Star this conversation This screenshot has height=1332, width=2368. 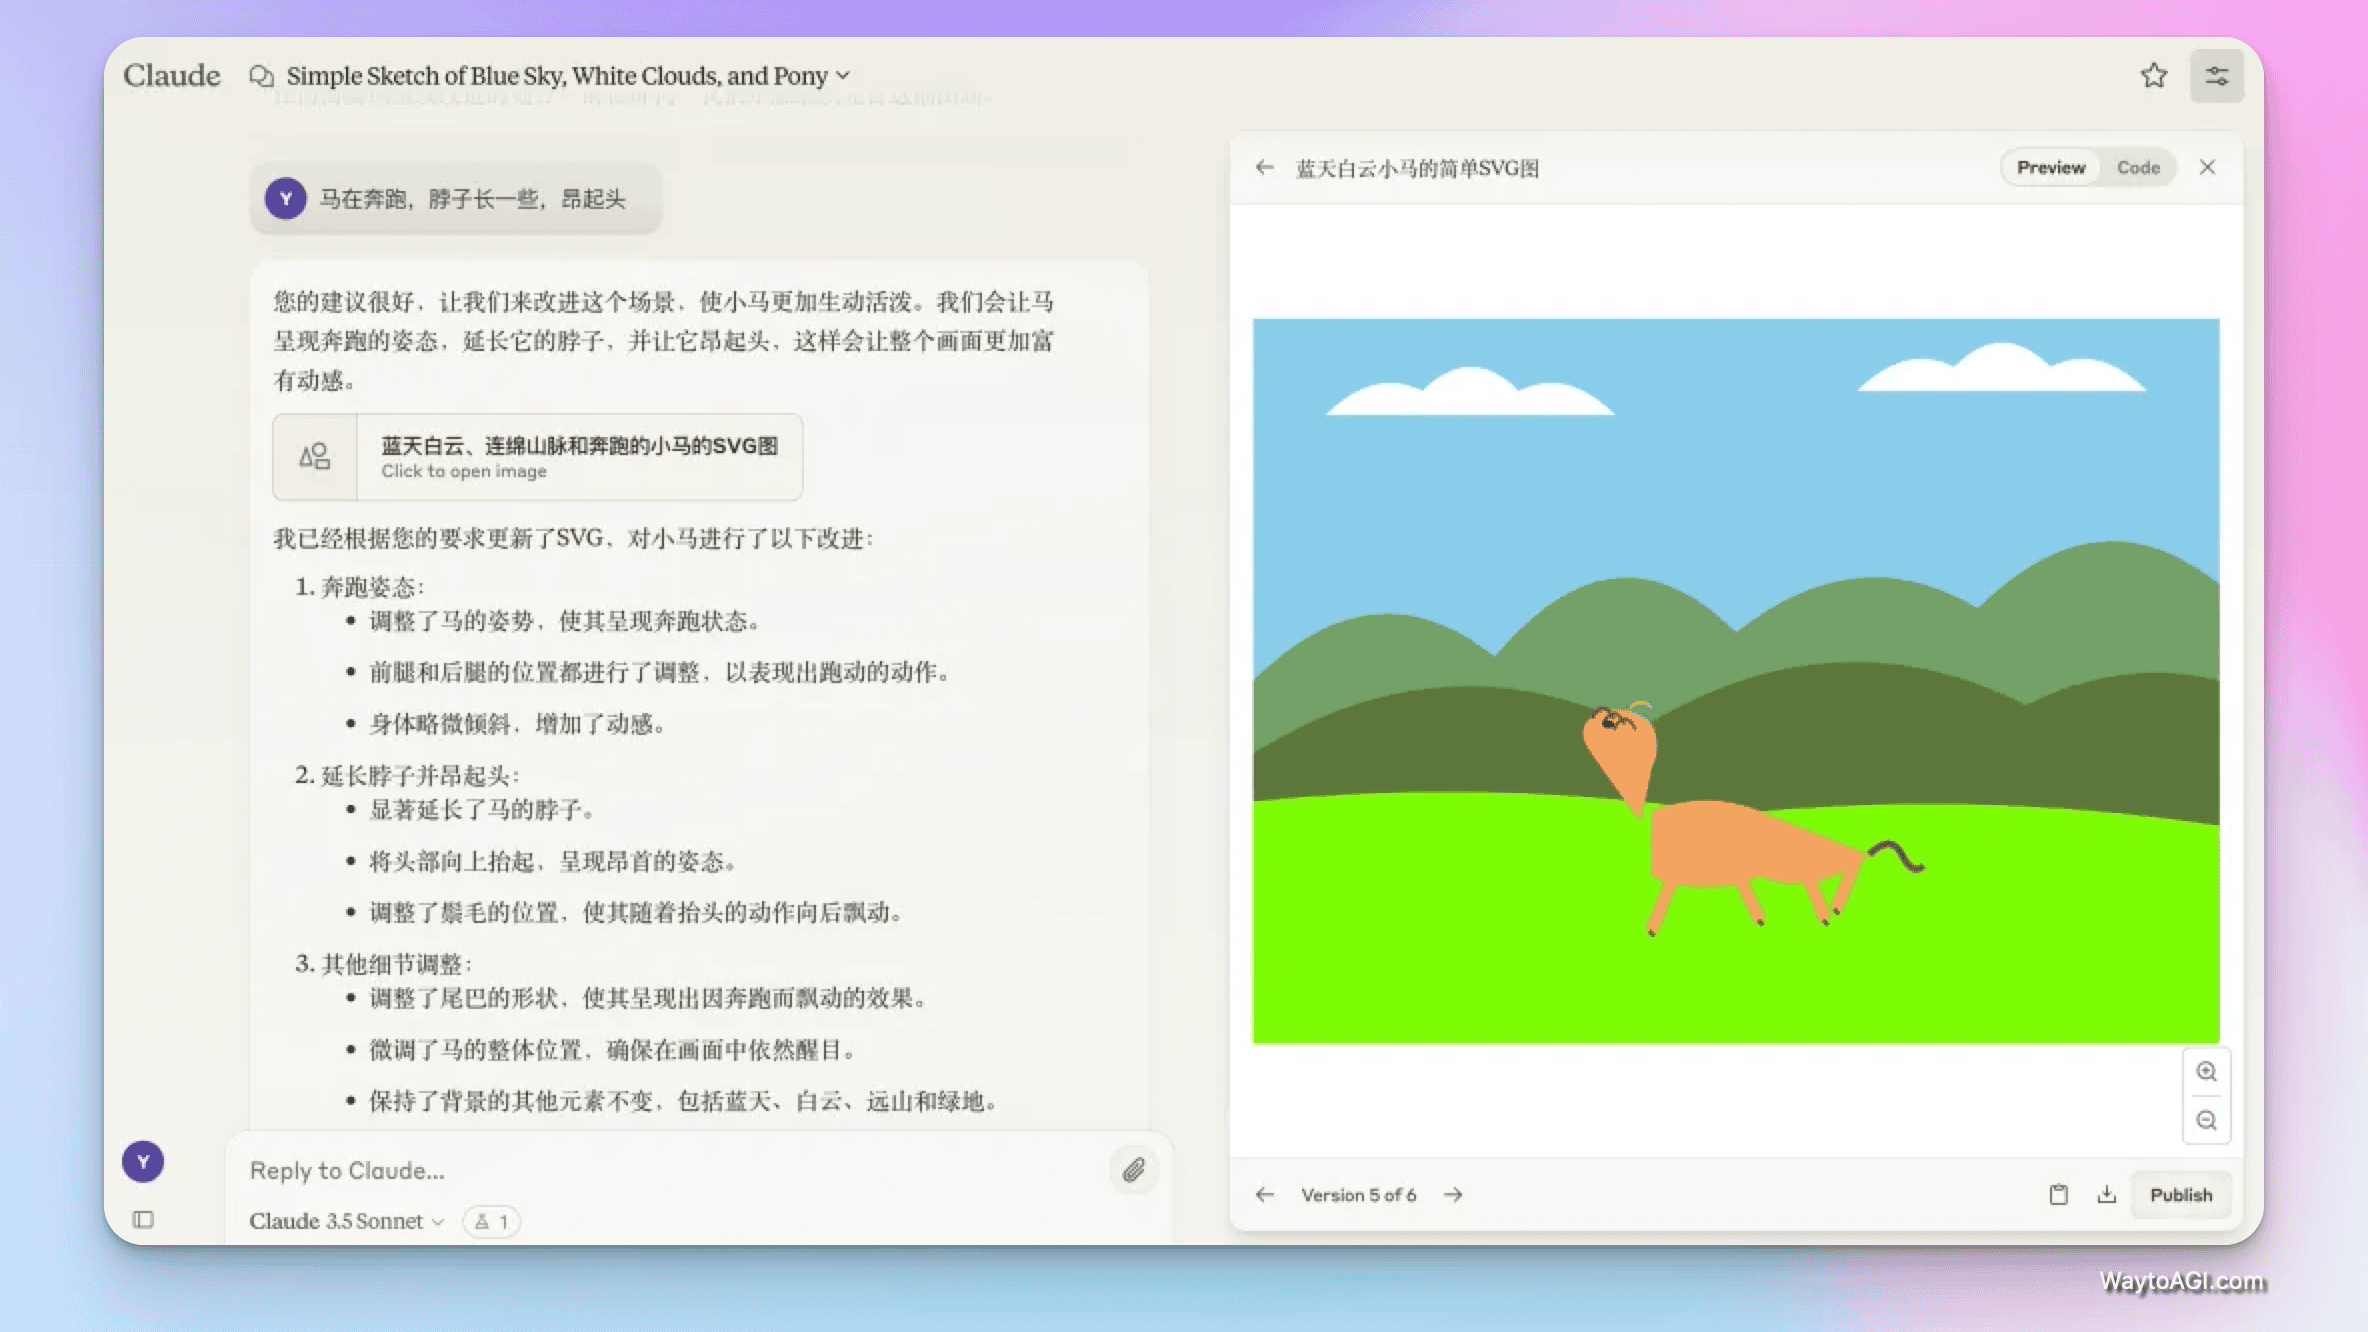pos(2153,76)
